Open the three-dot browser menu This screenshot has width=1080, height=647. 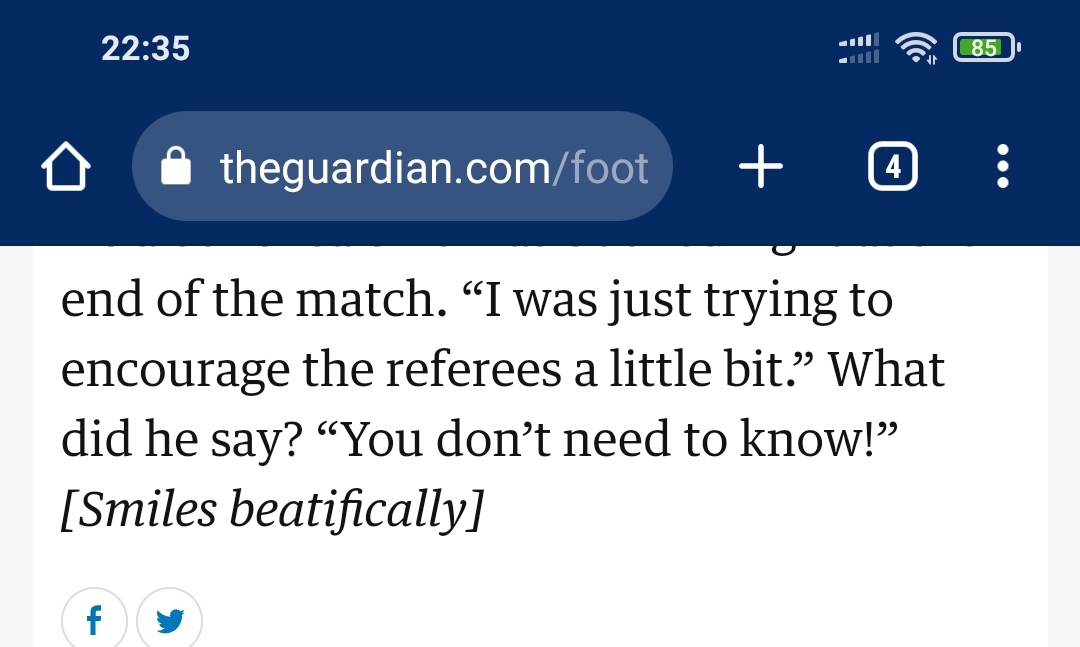[1003, 166]
